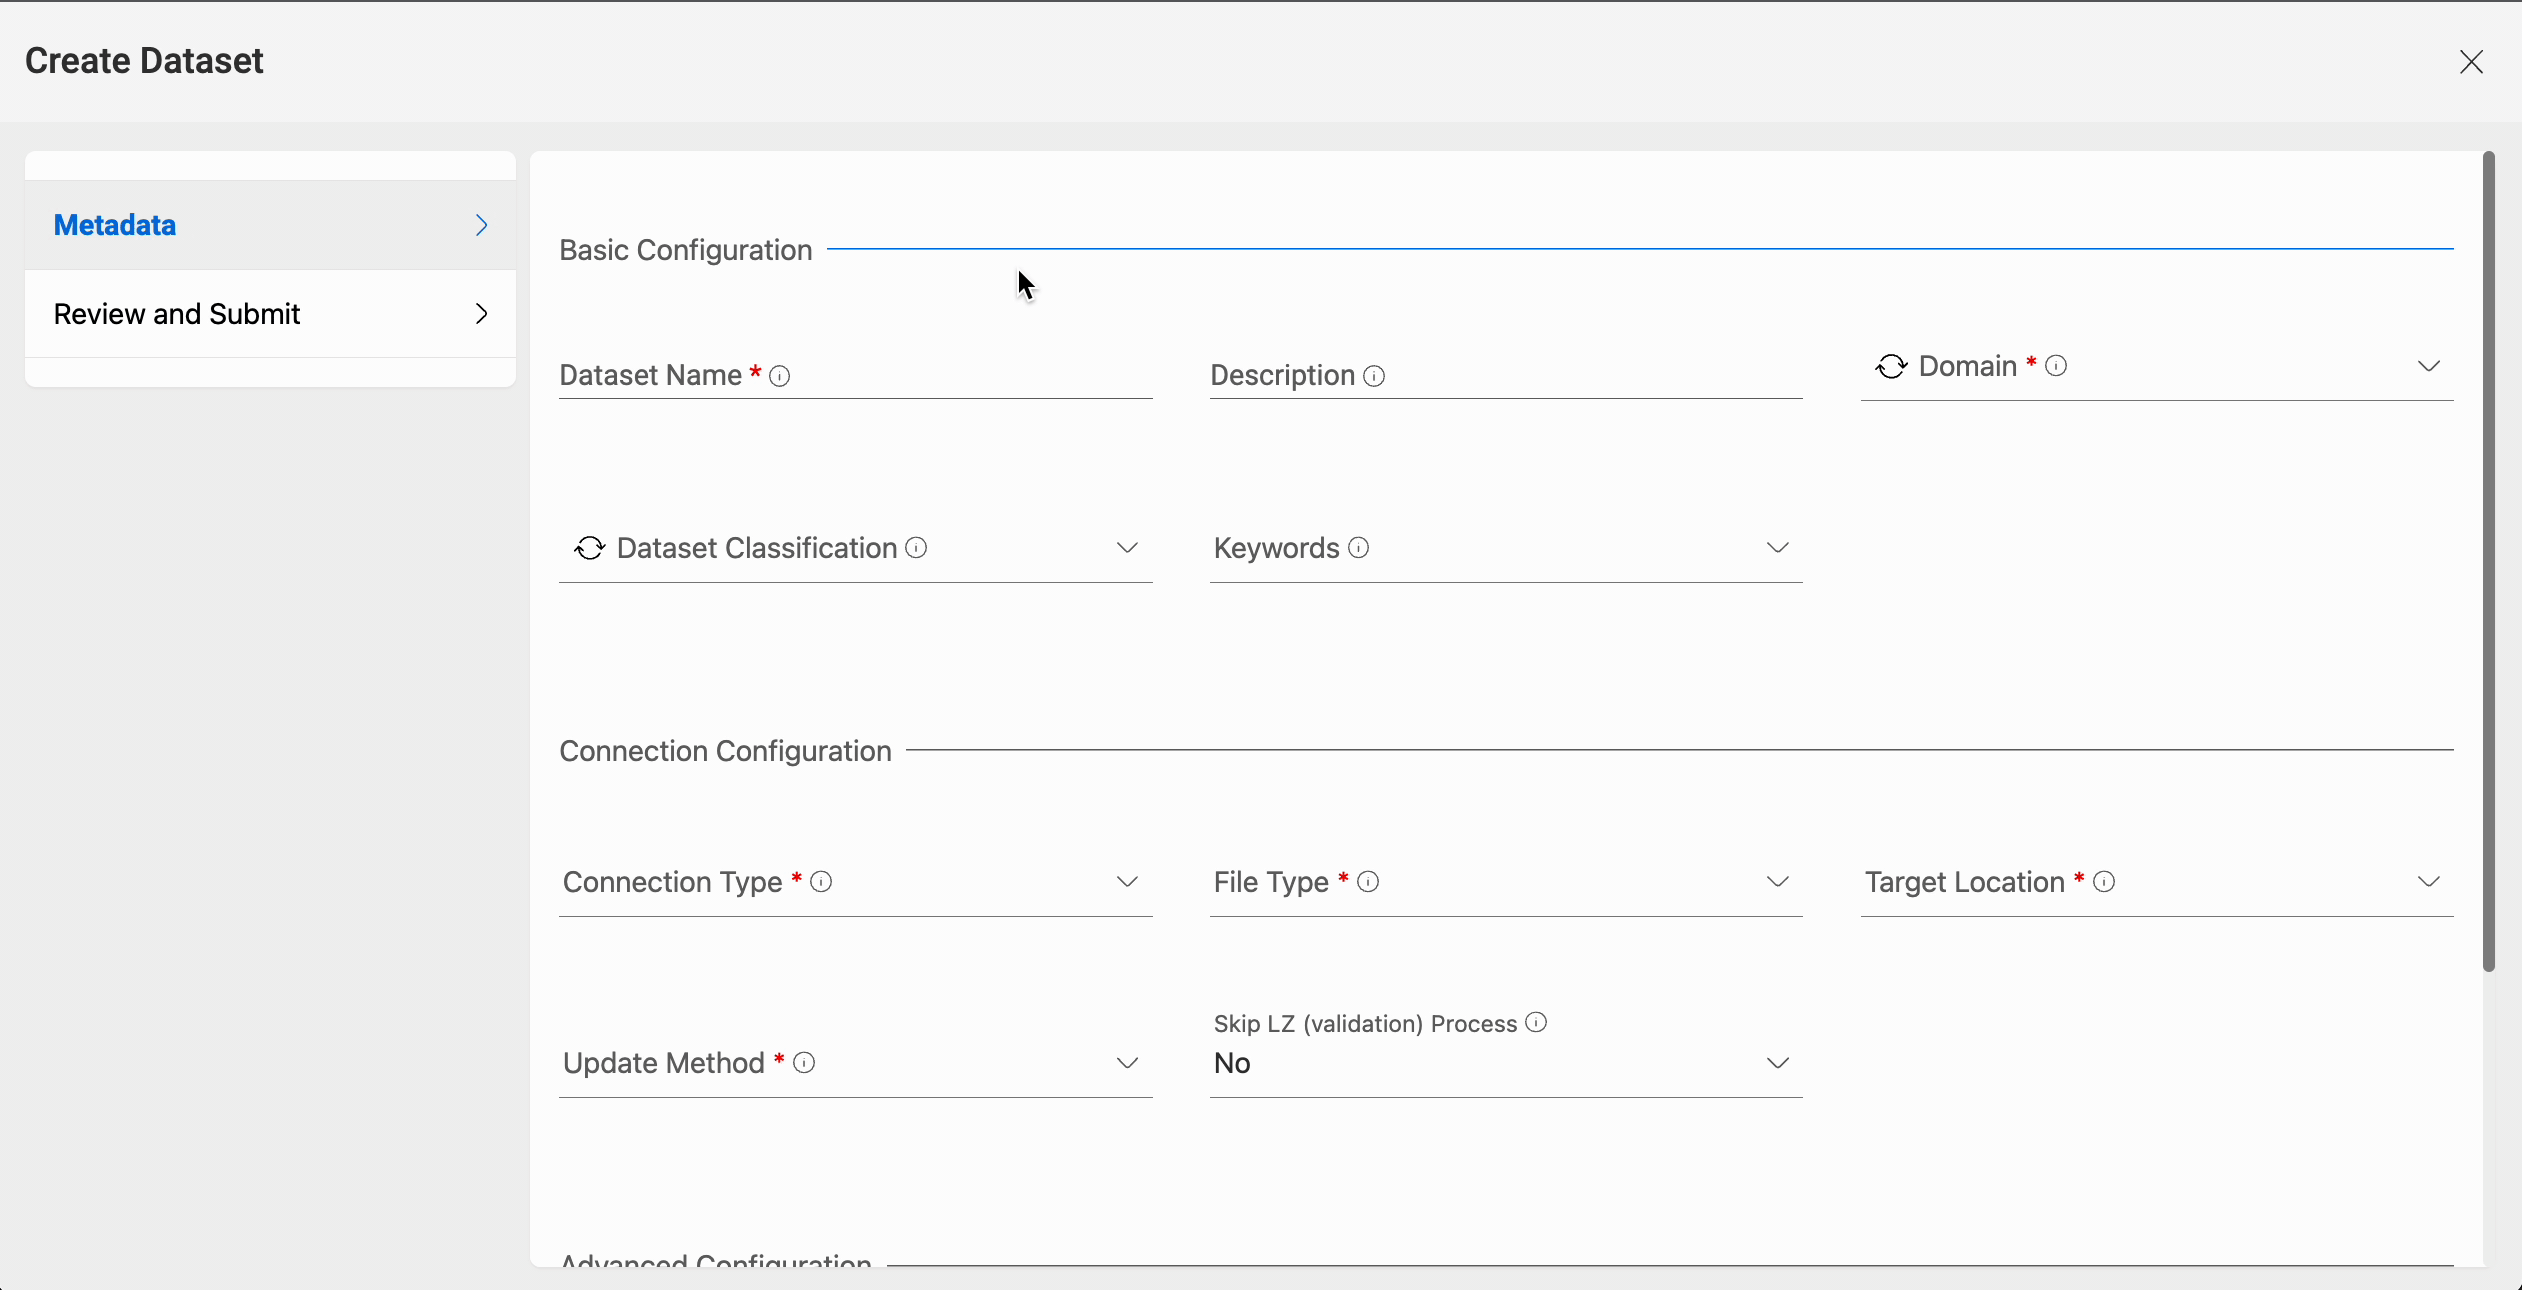This screenshot has height=1290, width=2522.
Task: Click the Dataset Classification sync icon
Action: [591, 548]
